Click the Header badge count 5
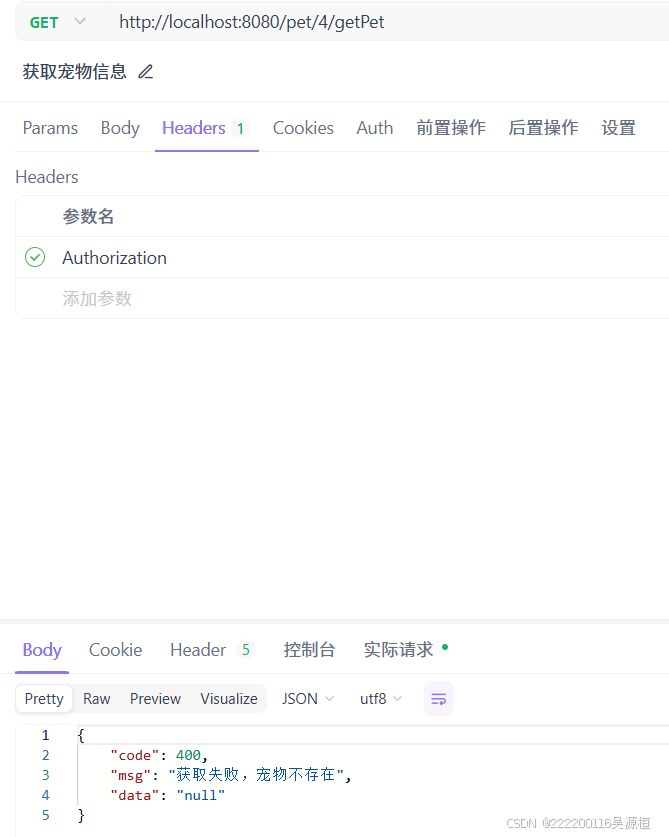669x837 pixels. point(246,650)
